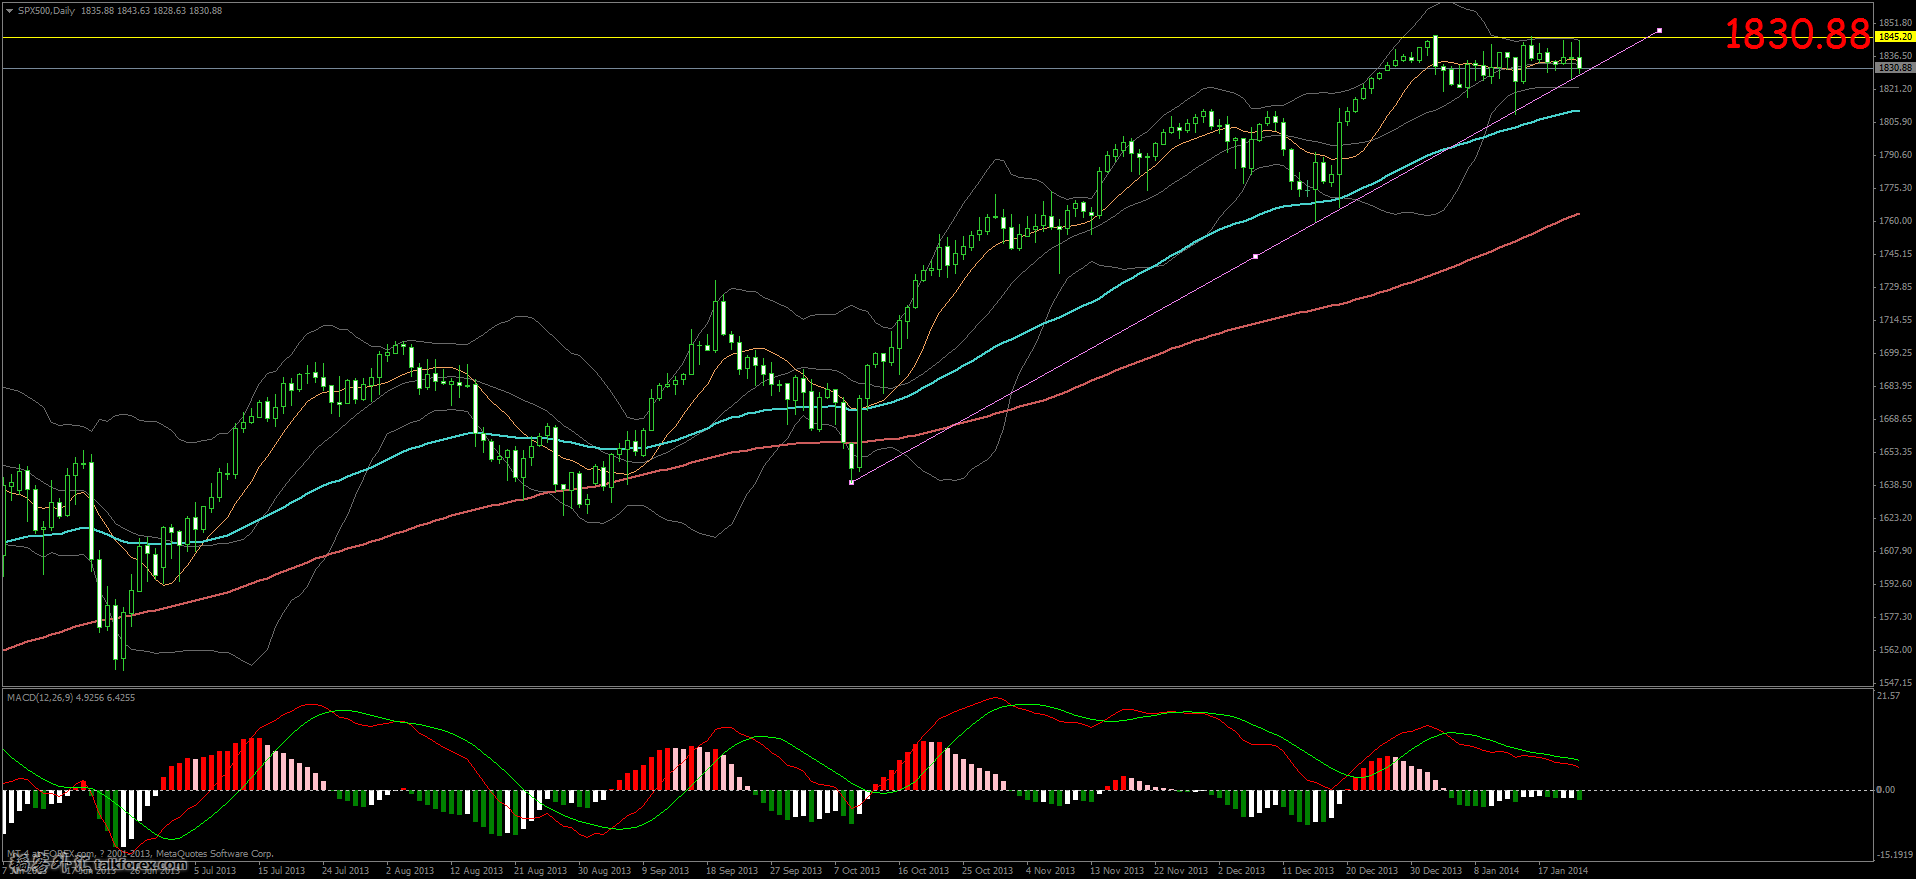The width and height of the screenshot is (1916, 879).
Task: Click the 5 Jul 2013 date label
Action: point(215,870)
